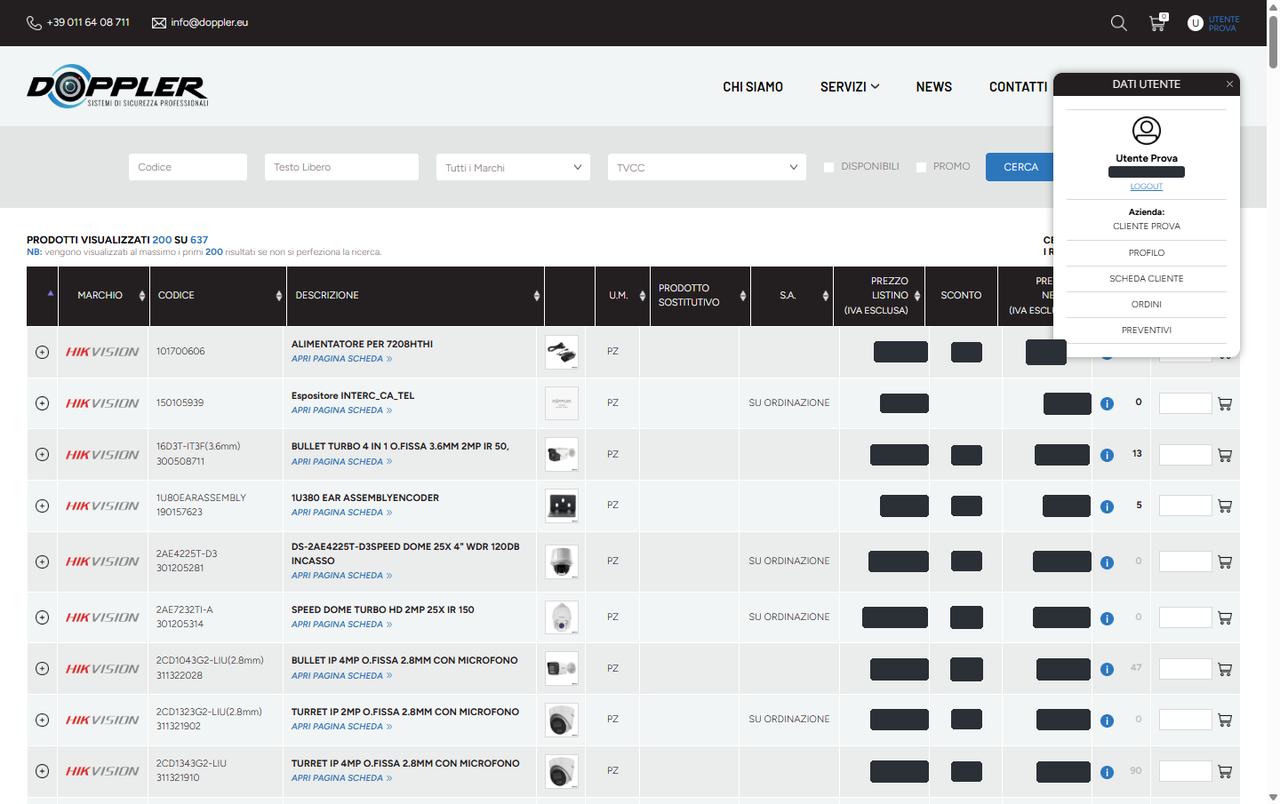Open thumbnail of SPEED DOME TURBO HD 2MP
Viewport: 1280px width, 804px height.
tap(562, 617)
